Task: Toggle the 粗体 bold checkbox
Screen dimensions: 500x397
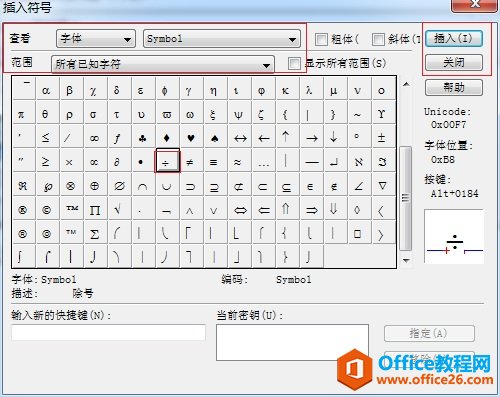Action: [x=321, y=39]
